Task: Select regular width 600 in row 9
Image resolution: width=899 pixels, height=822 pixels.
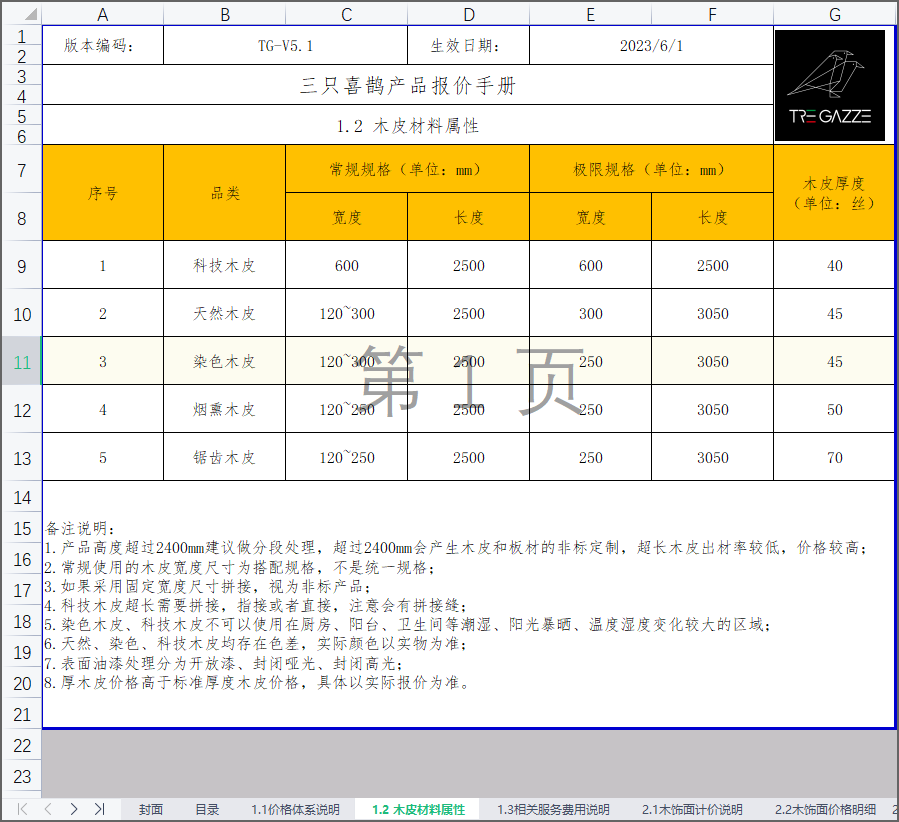Action: [346, 265]
